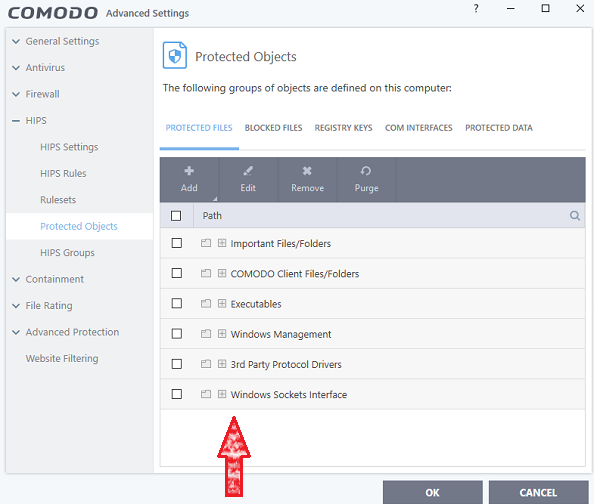This screenshot has height=504, width=594.
Task: Open Rulesets in sidebar
Action: coord(58,200)
